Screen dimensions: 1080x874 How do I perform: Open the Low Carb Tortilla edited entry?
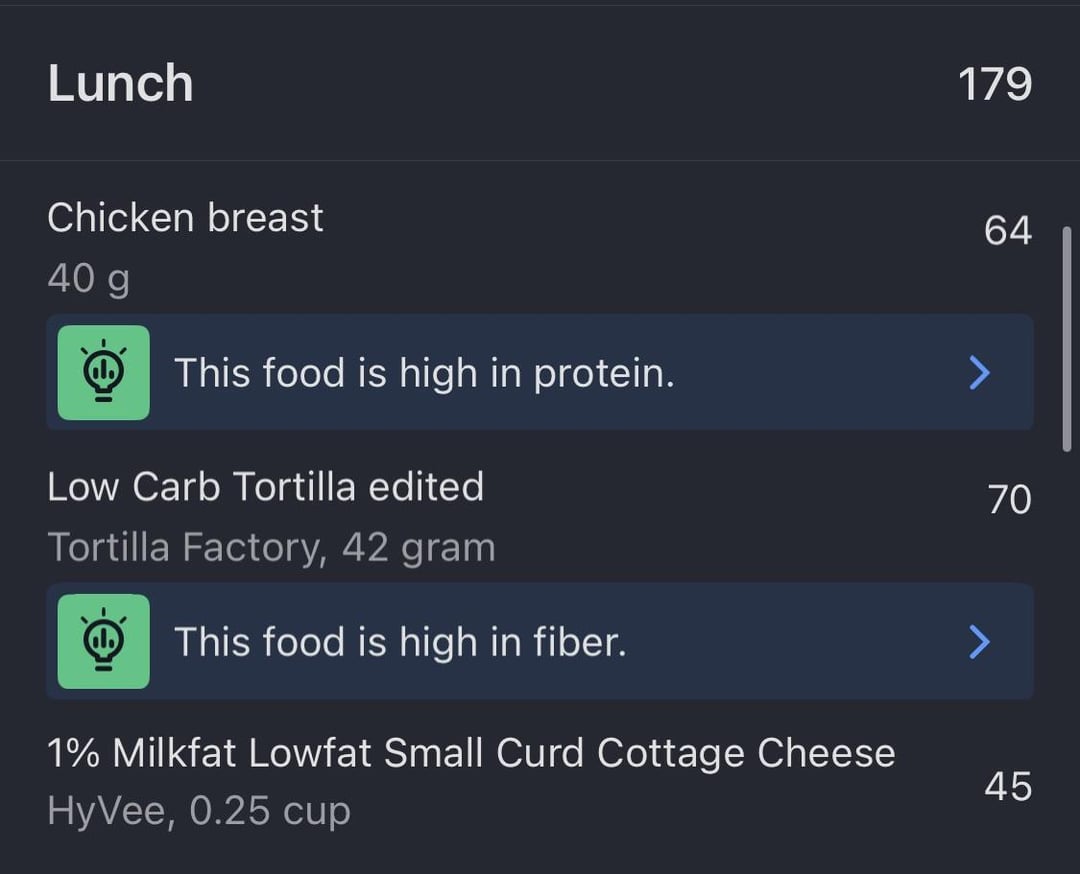click(540, 517)
